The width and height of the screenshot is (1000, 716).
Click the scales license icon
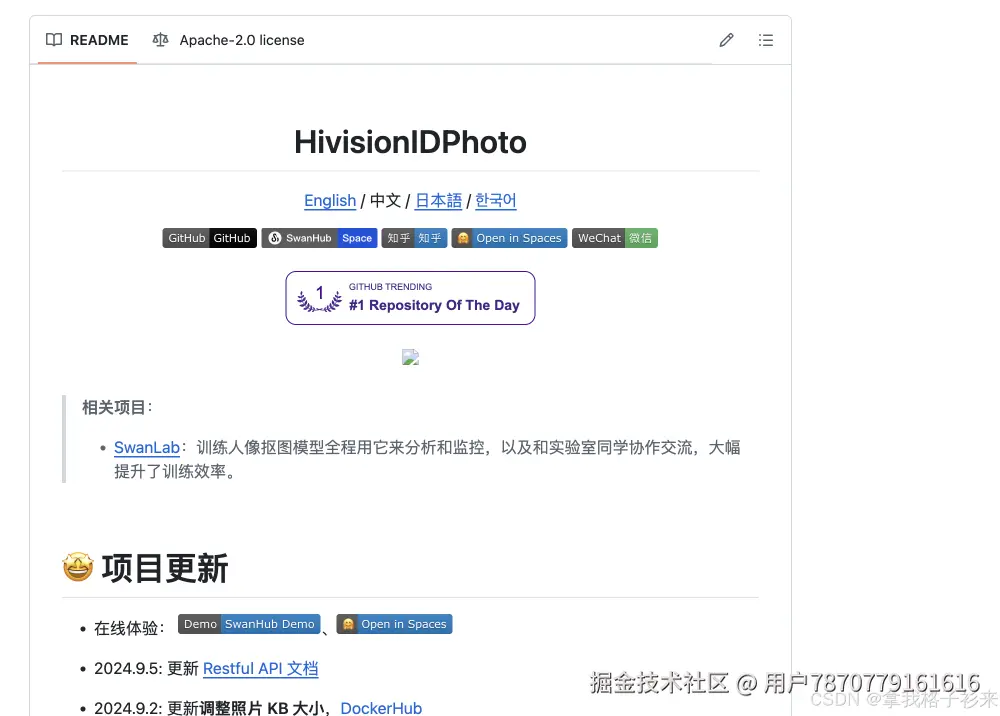click(x=161, y=40)
